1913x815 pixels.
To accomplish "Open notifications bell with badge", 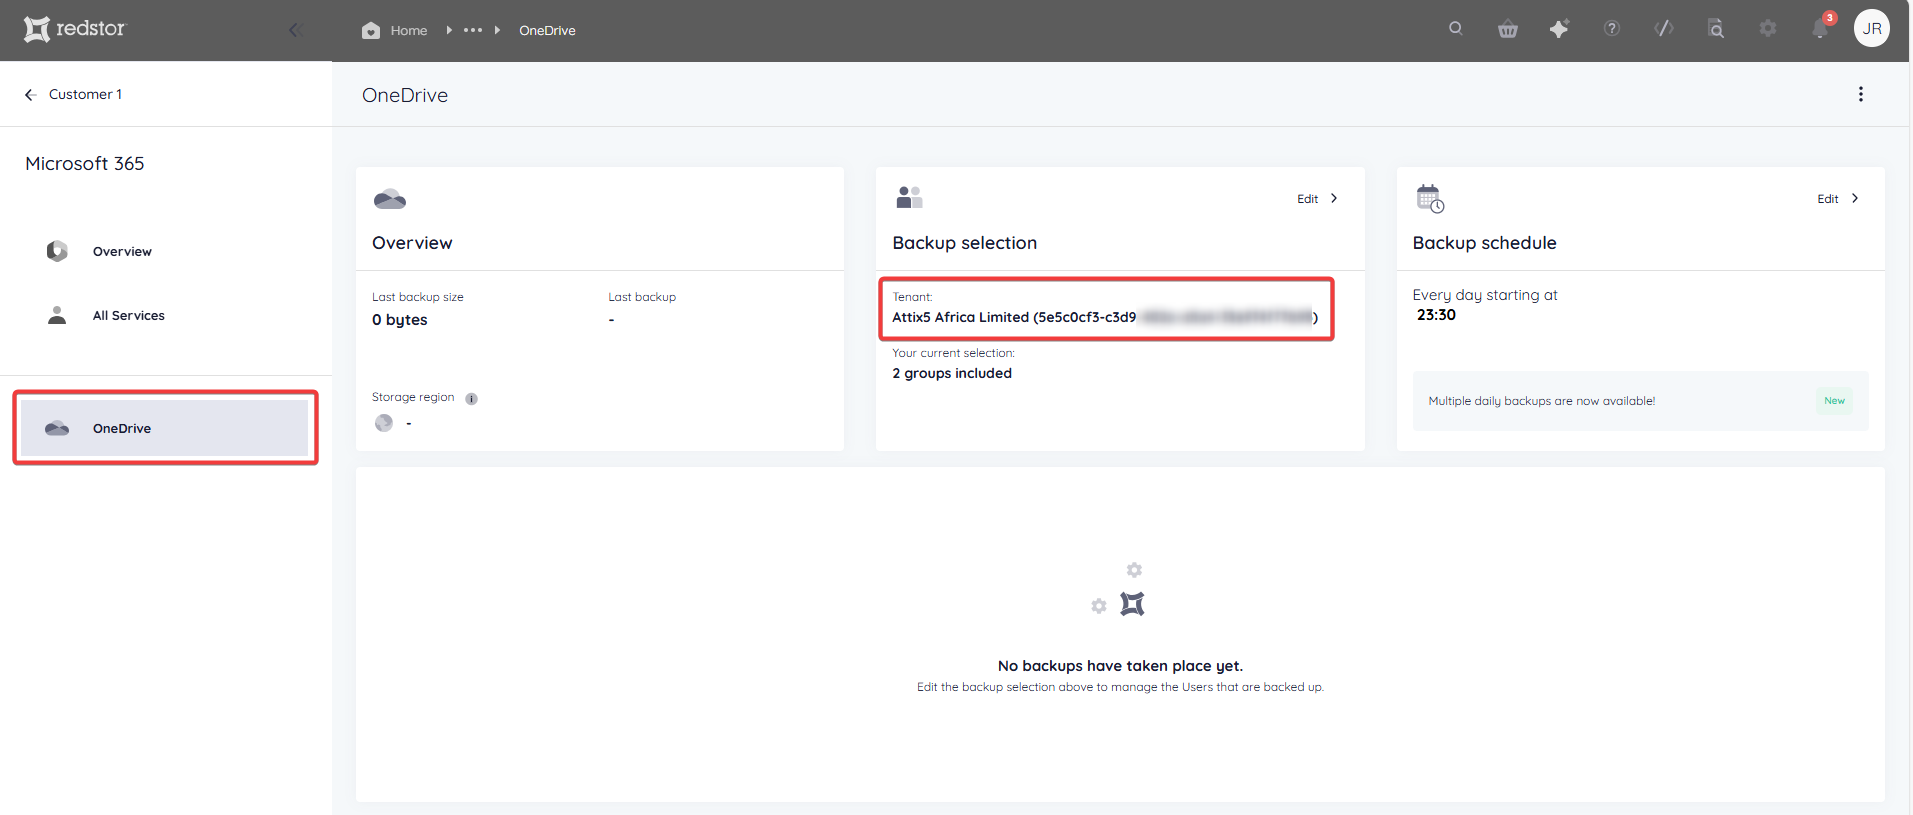I will tap(1820, 28).
